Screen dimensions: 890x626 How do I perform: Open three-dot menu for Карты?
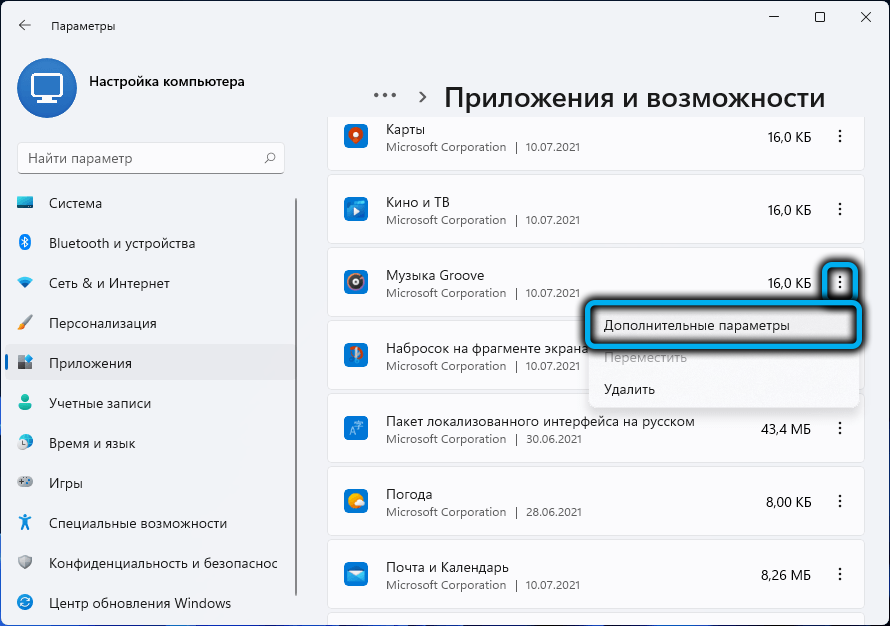coord(840,137)
